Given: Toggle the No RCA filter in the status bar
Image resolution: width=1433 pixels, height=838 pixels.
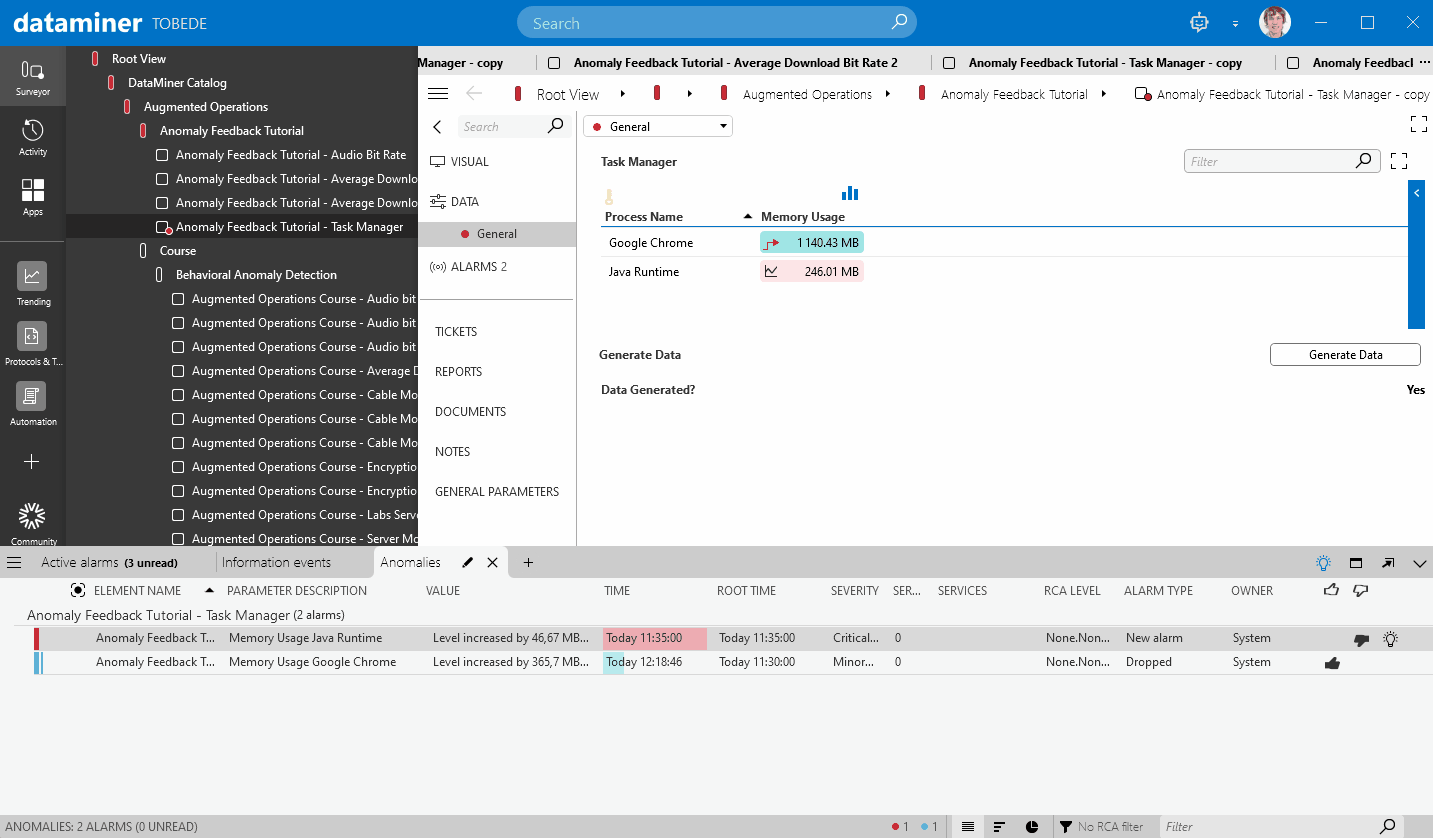Looking at the screenshot, I should tap(1106, 826).
